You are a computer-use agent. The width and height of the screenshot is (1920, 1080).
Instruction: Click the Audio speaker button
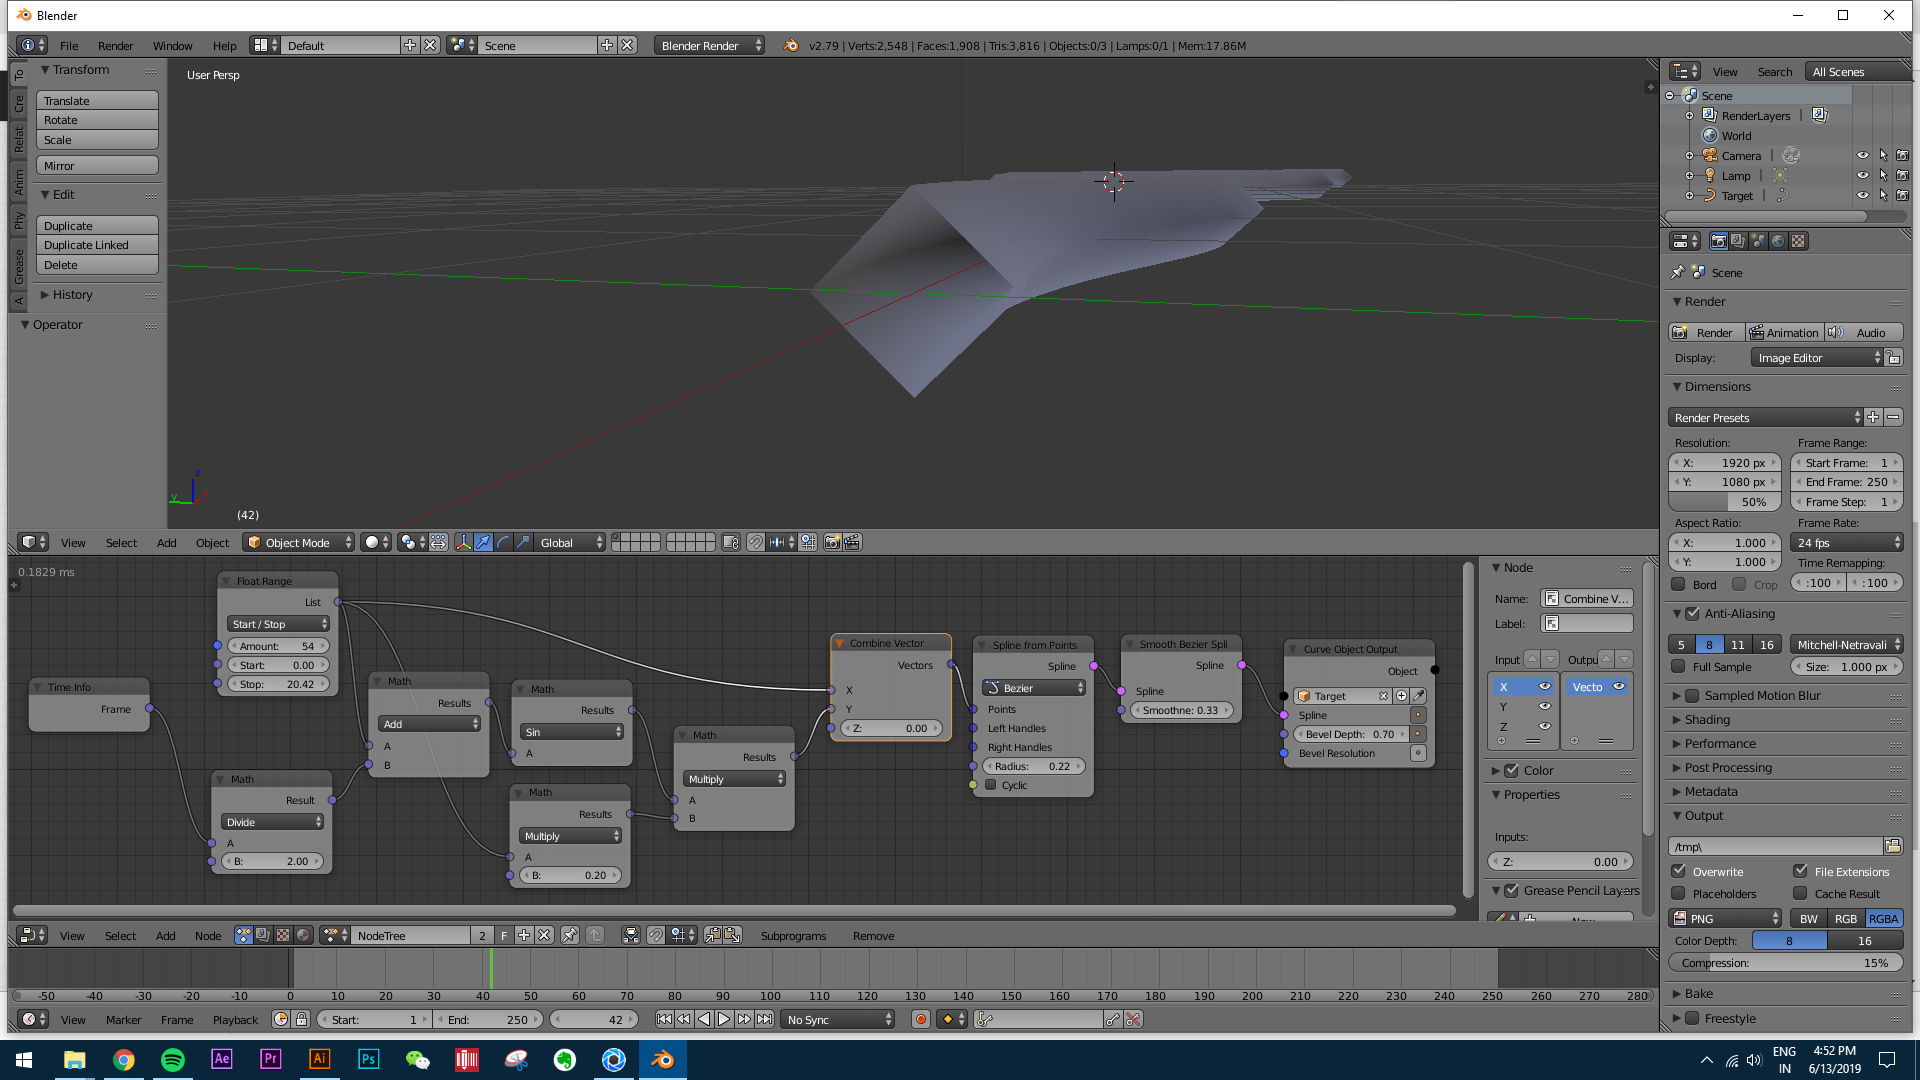[1863, 333]
